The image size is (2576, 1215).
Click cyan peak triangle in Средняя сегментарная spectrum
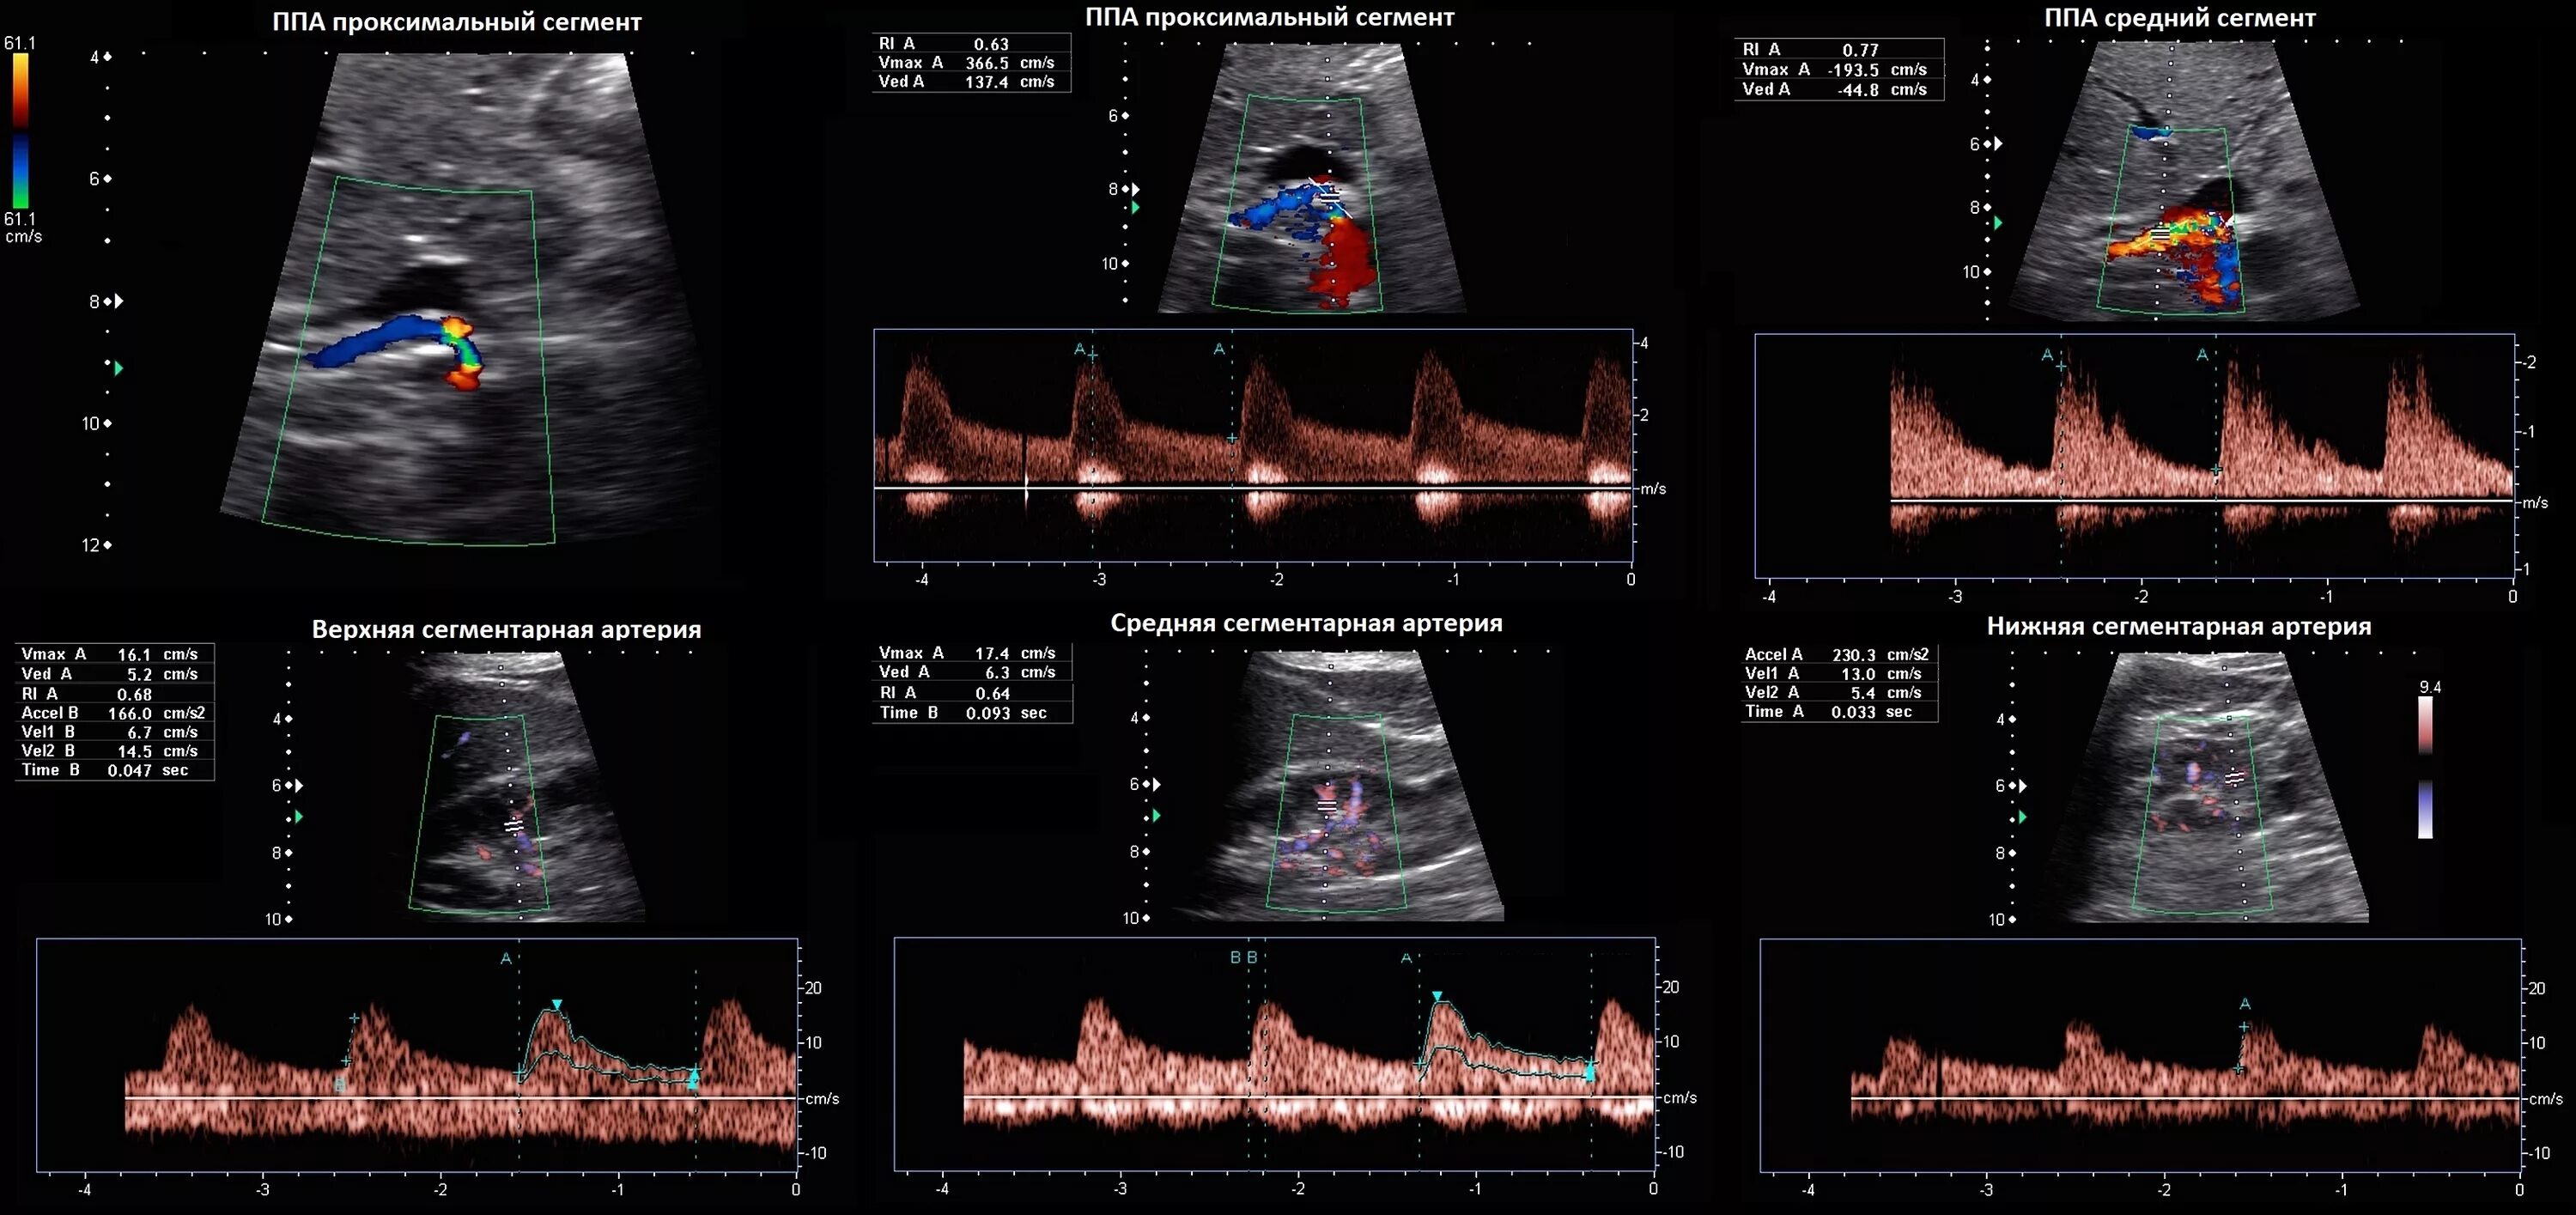[x=1437, y=997]
